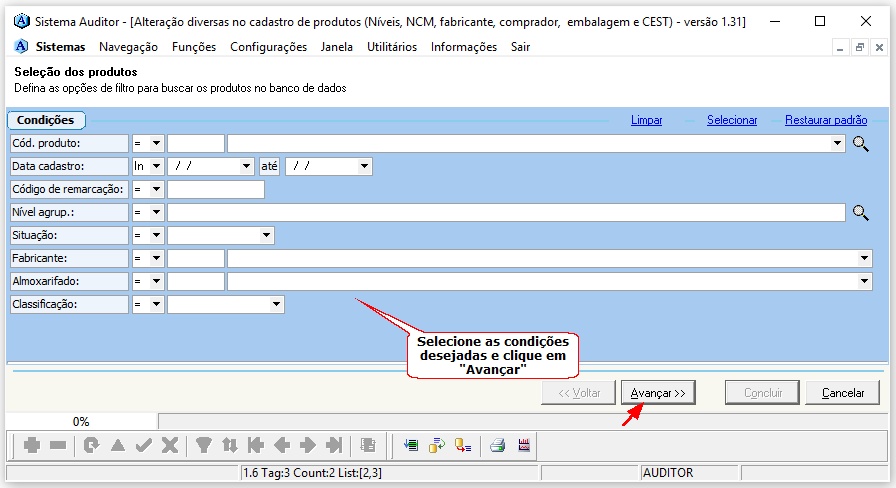Viewport: 896px width, 488px height.
Task: Click the triangle edit toolbar icon
Action: (118, 445)
